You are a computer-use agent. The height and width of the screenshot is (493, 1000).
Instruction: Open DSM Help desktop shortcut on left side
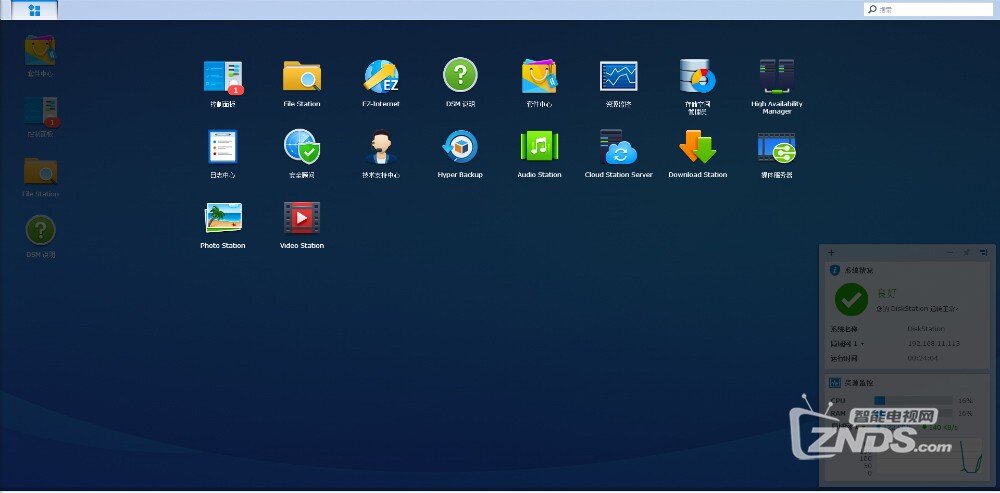[x=40, y=230]
